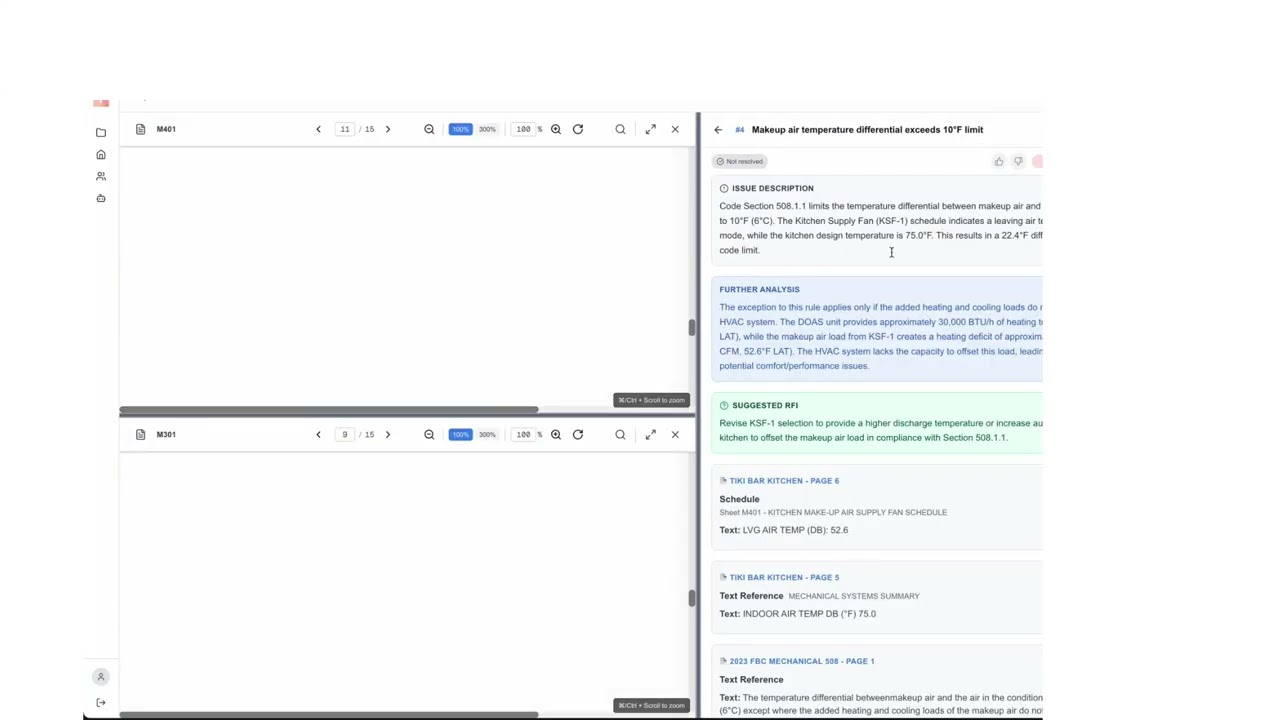Image resolution: width=1280 pixels, height=720 pixels.
Task: Select 300% zoom preset in M401 viewer
Action: coord(487,129)
